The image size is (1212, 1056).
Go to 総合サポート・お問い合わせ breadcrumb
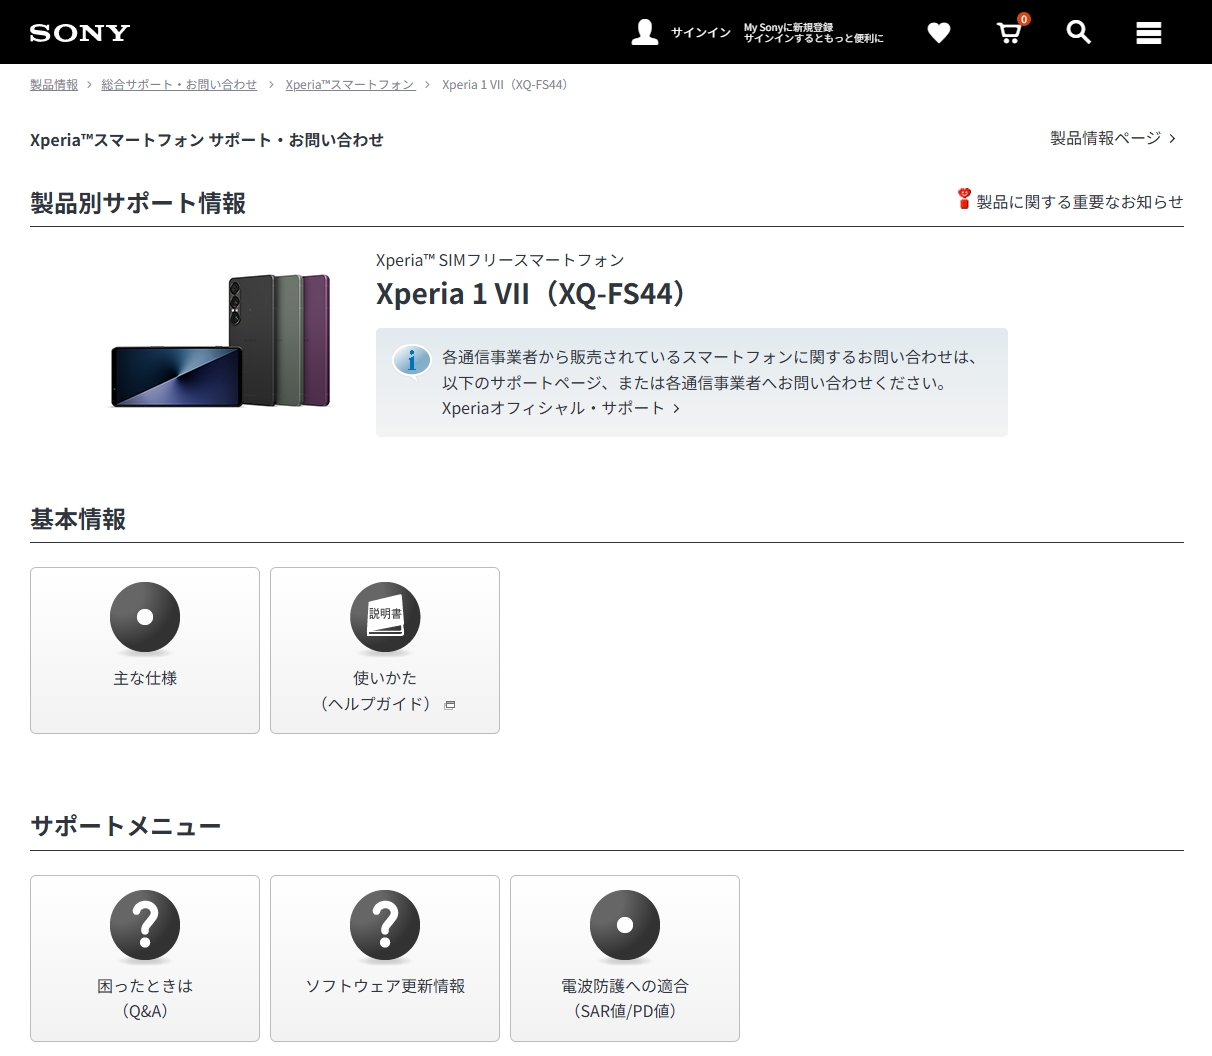(x=179, y=85)
